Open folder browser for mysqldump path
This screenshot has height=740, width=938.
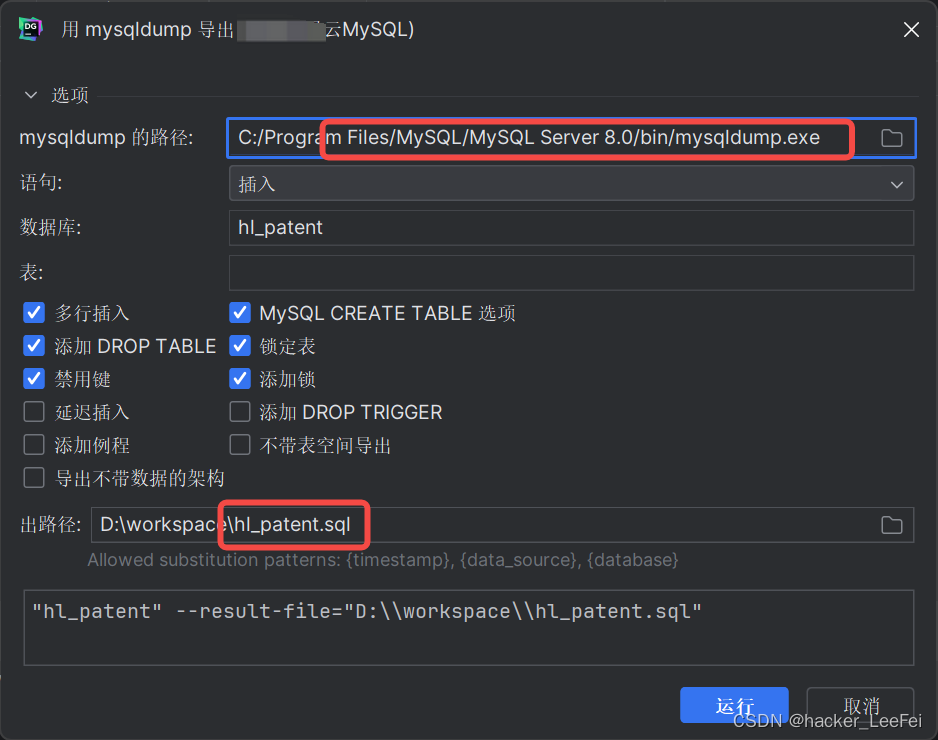(x=893, y=139)
